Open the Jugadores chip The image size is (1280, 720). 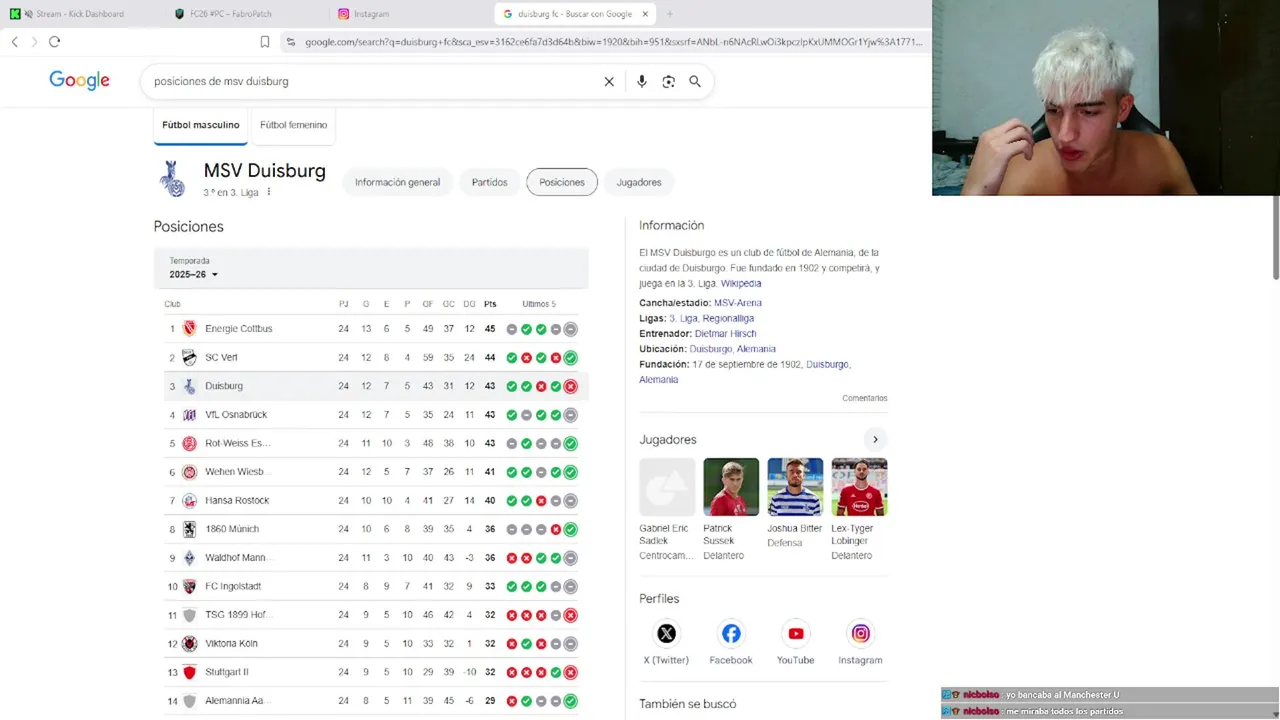coord(639,182)
